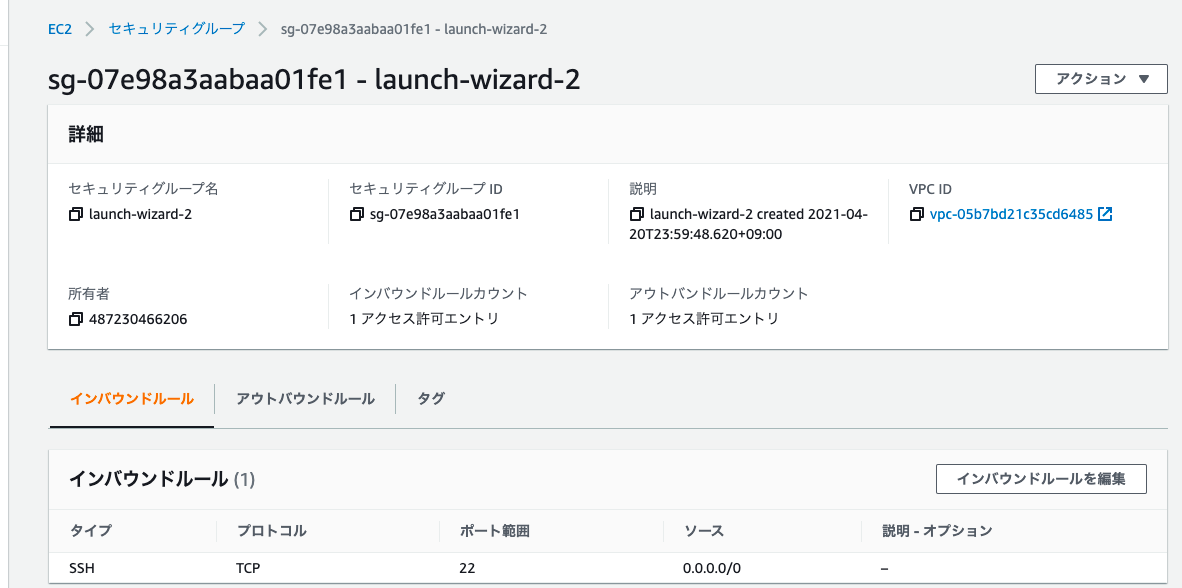
Task: Click the ポート範囲 column header
Action: pos(495,531)
